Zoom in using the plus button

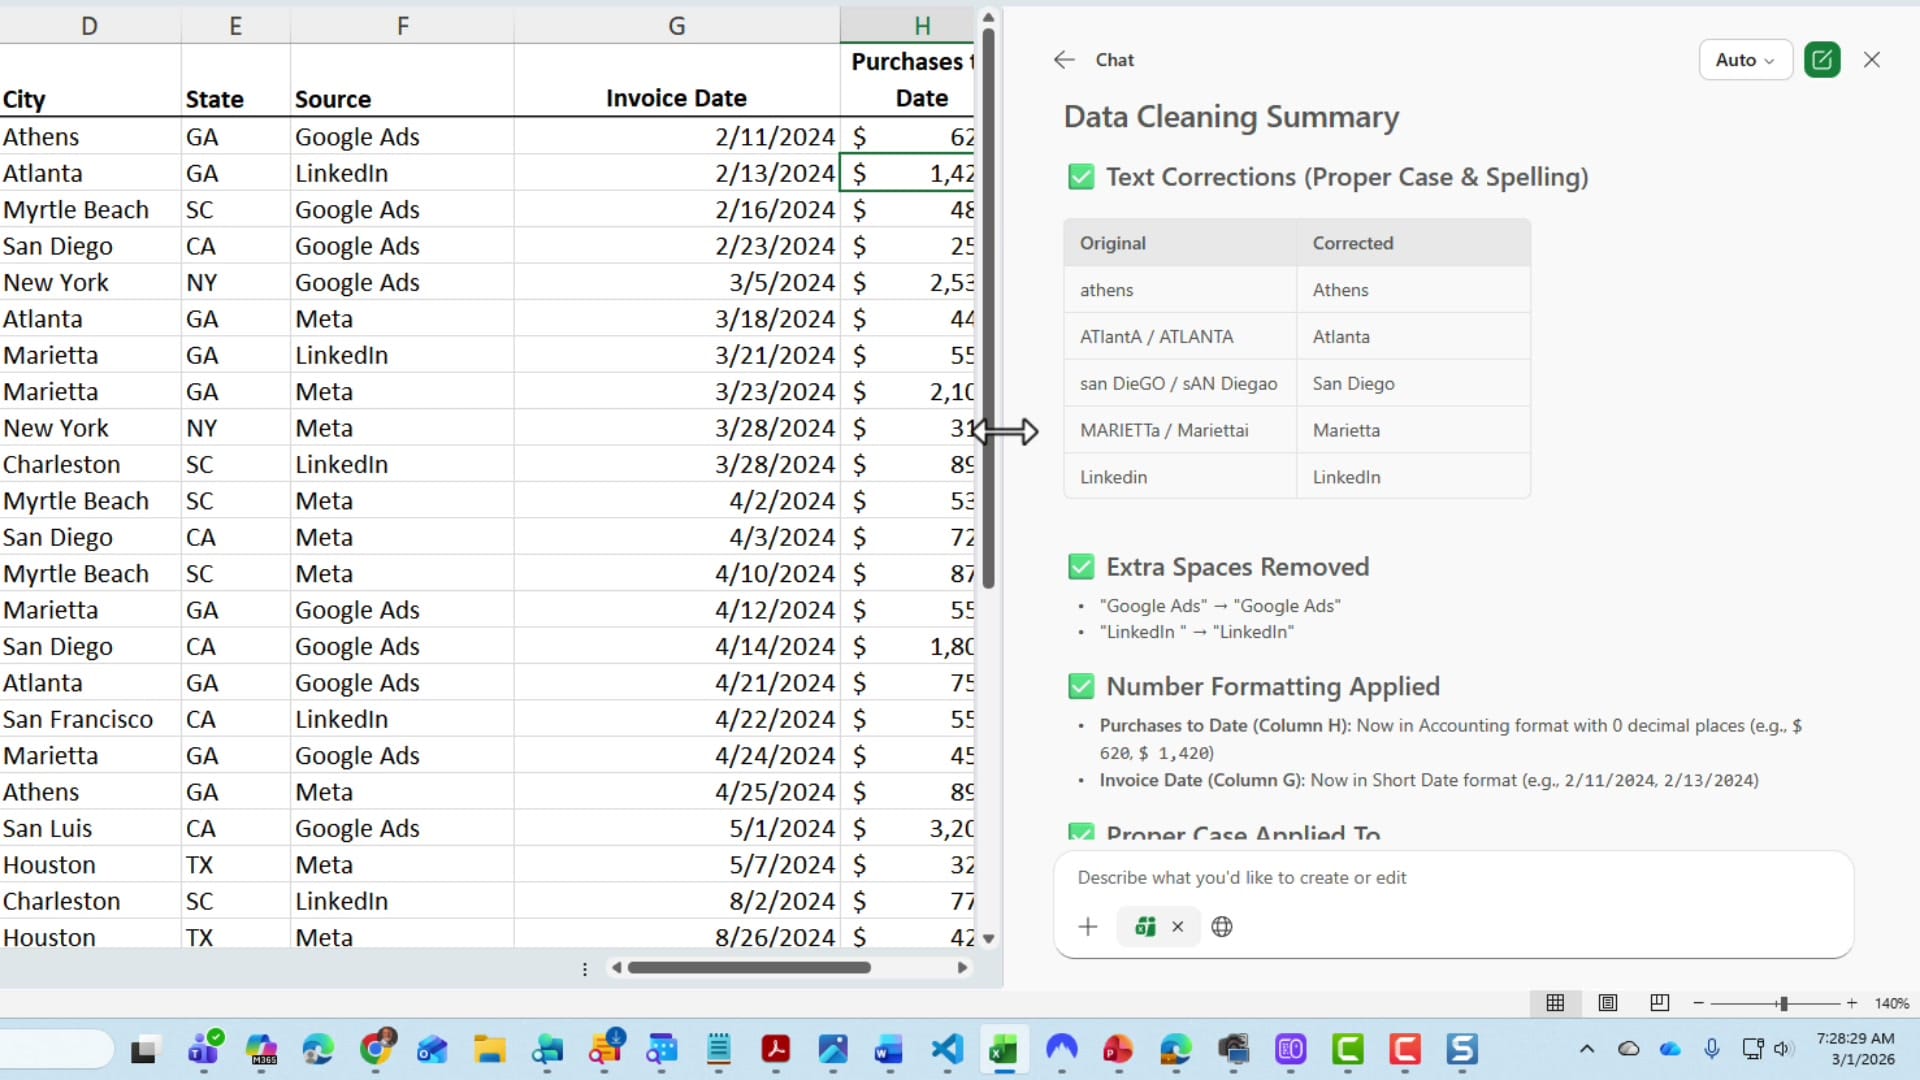[1851, 1003]
